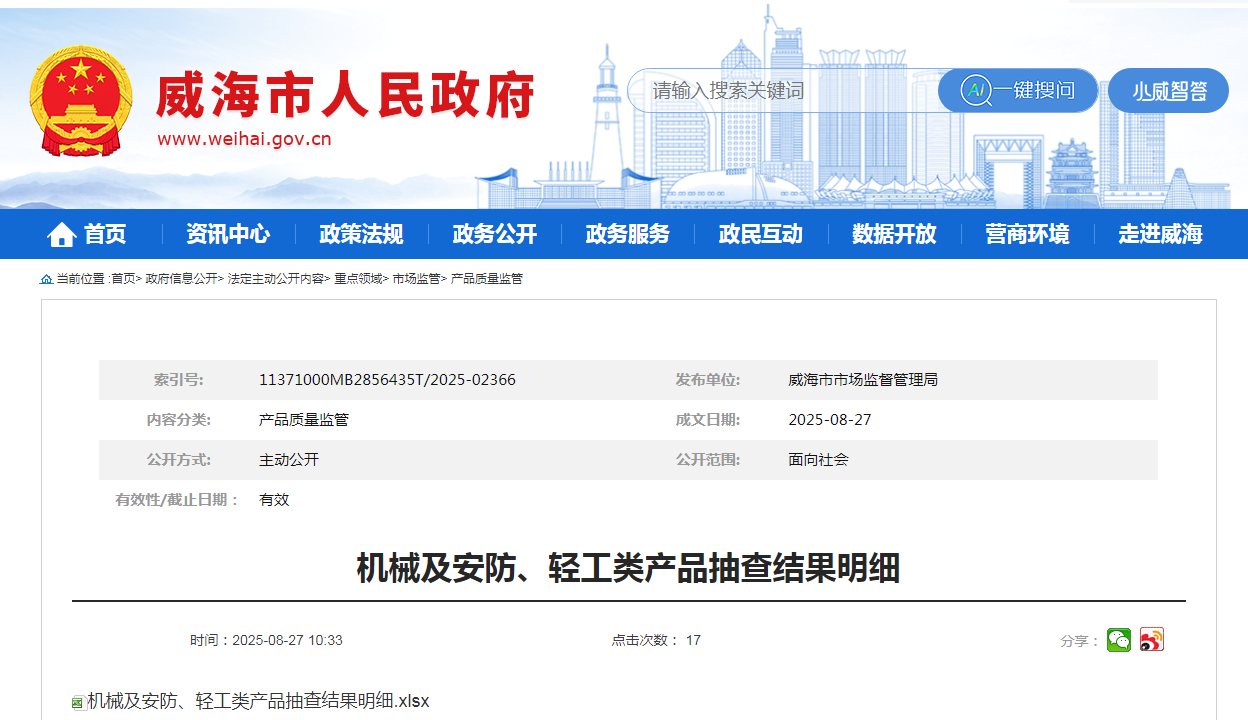Click the xlsx file attachment icon
This screenshot has height=720, width=1248.
(78, 703)
